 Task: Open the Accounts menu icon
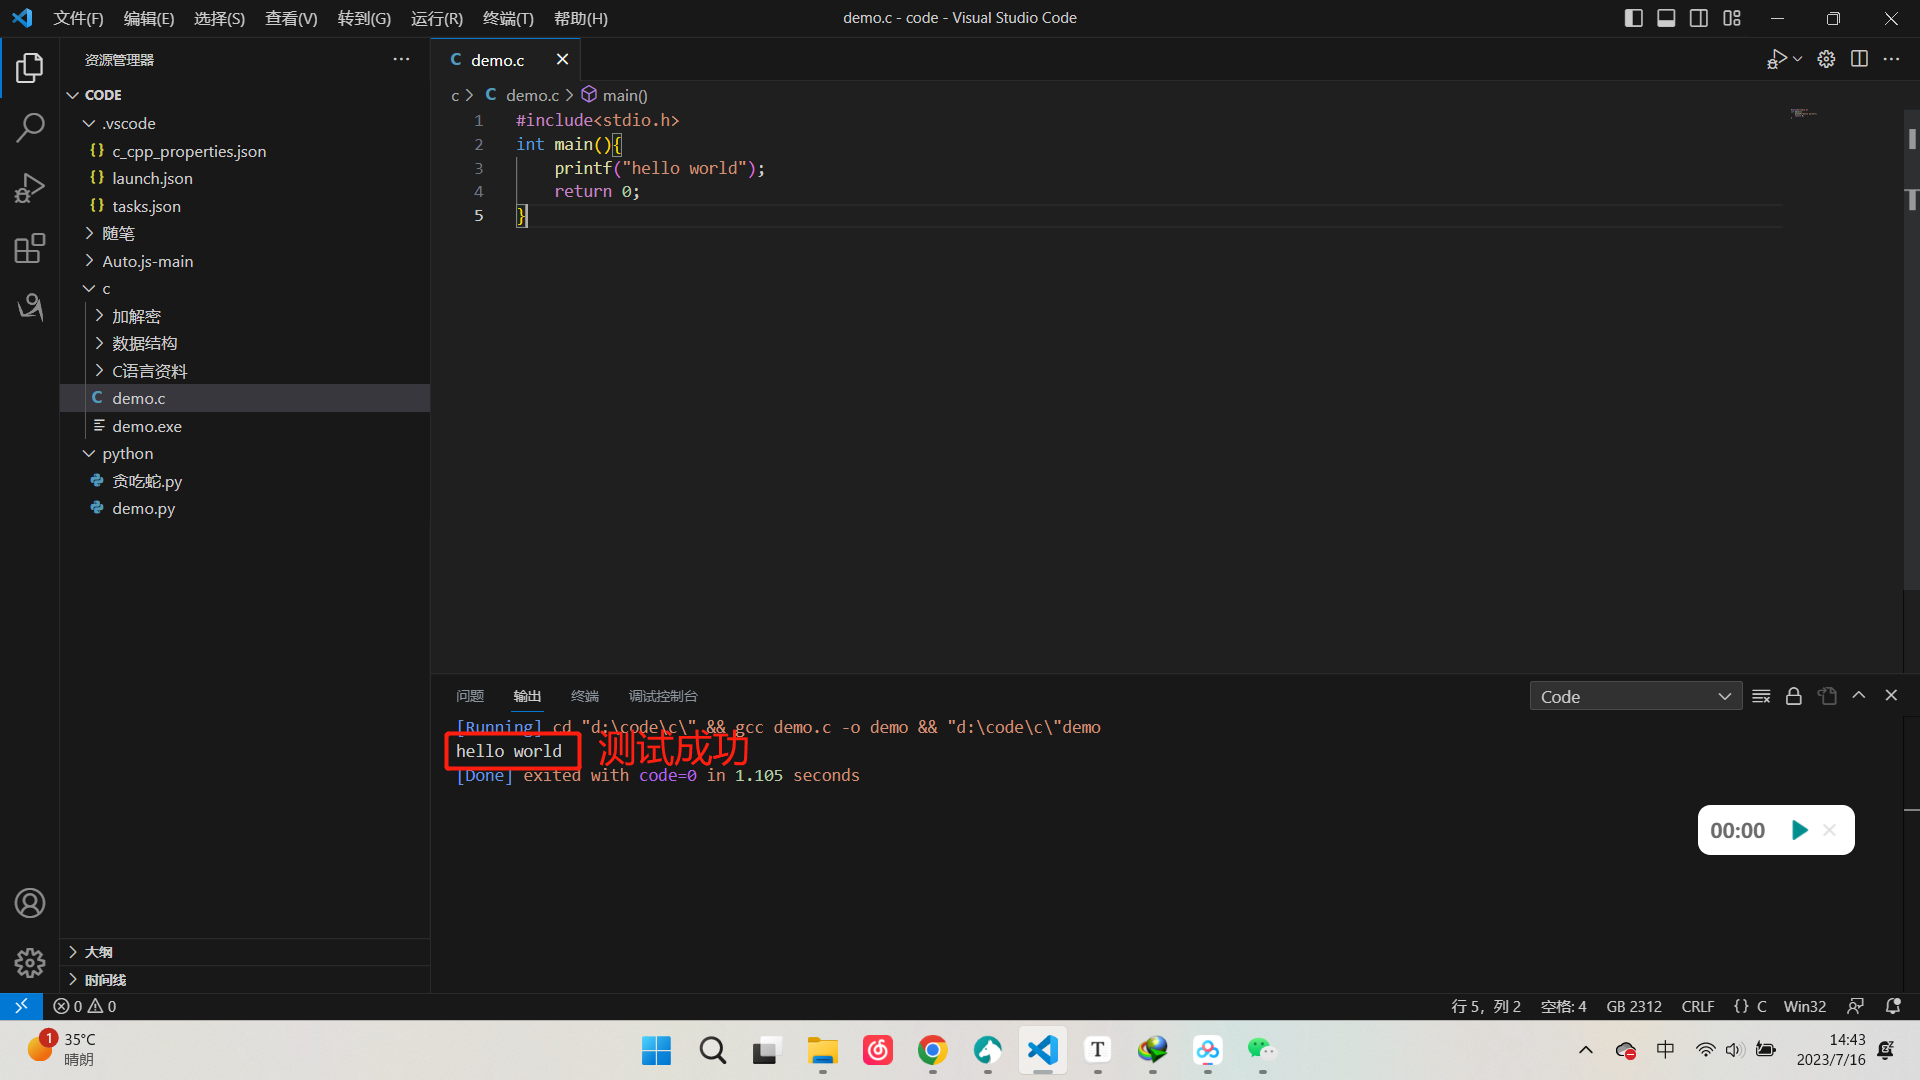(x=30, y=903)
